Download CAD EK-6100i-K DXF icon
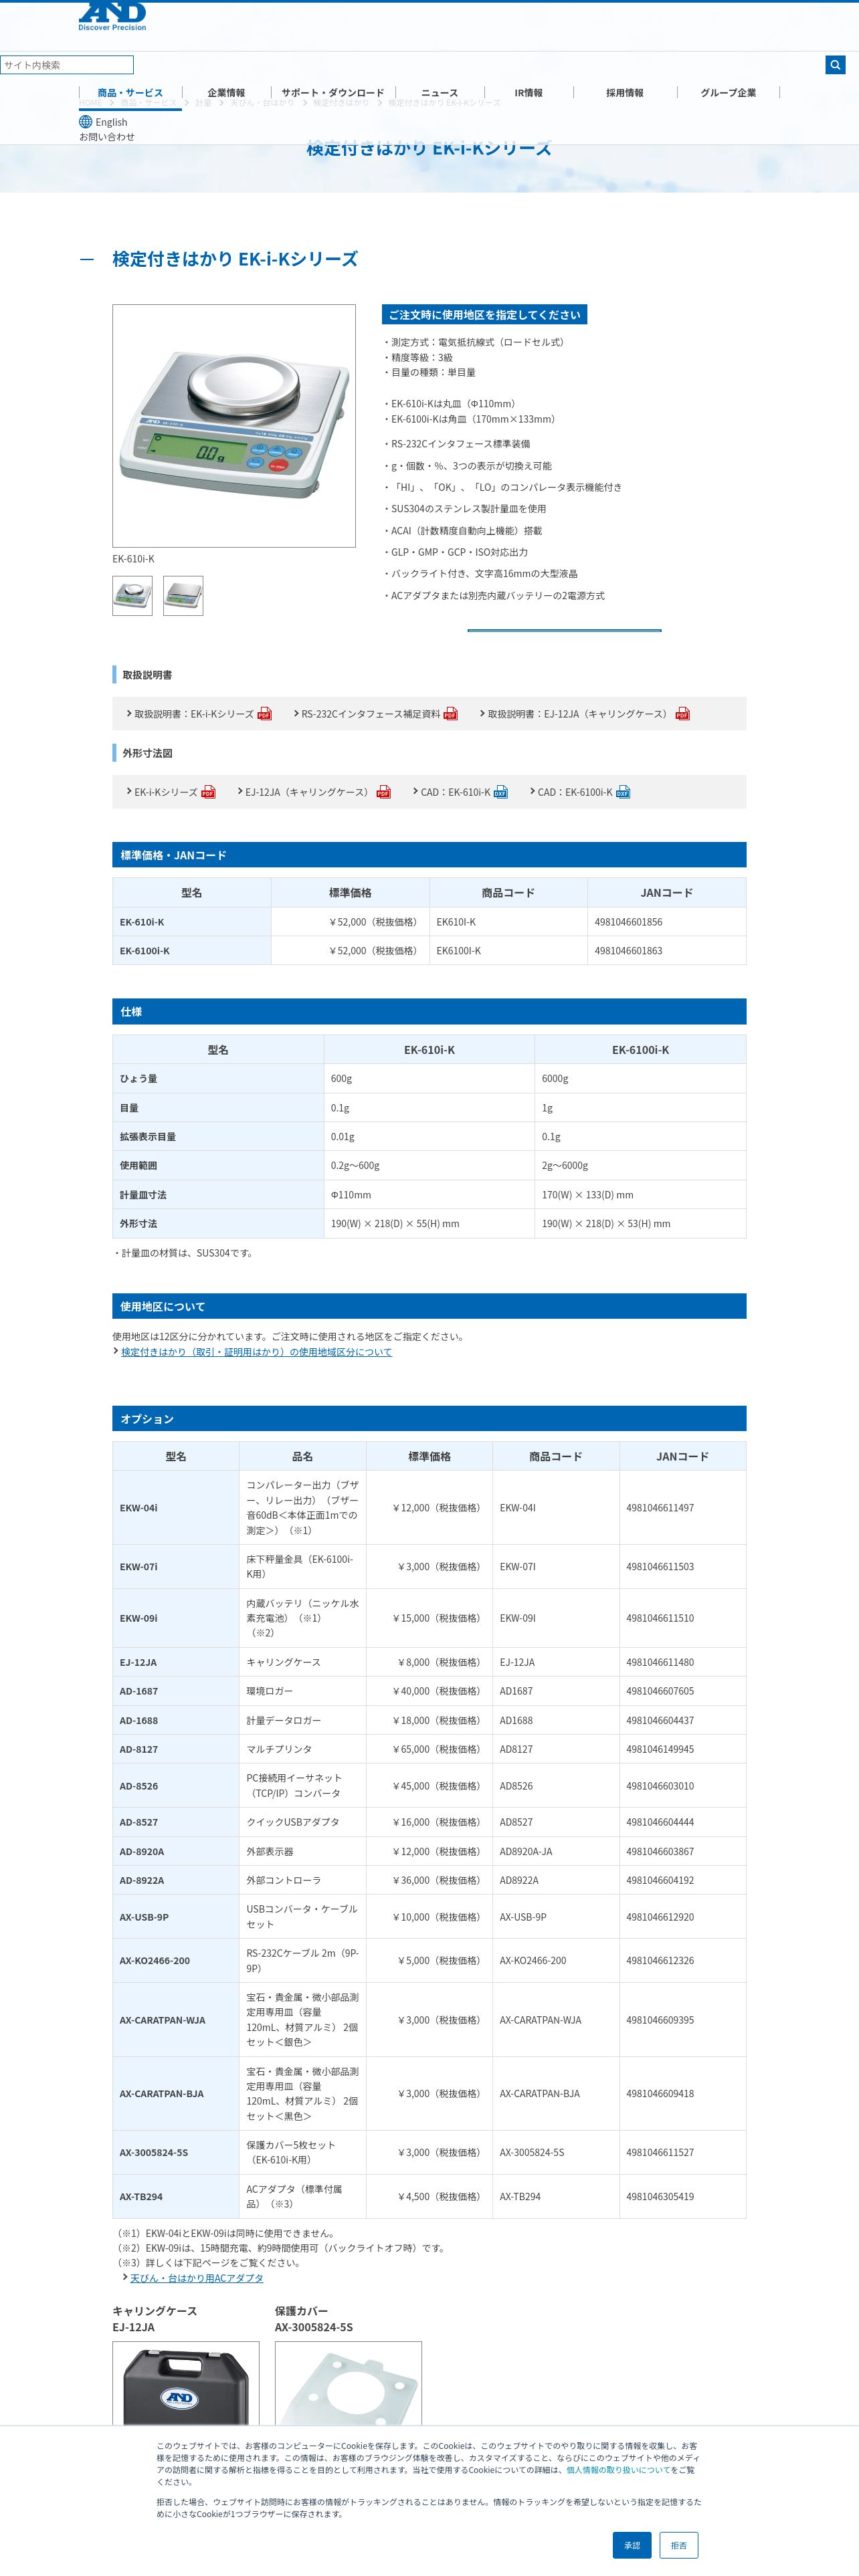This screenshot has width=859, height=2576. click(x=623, y=792)
